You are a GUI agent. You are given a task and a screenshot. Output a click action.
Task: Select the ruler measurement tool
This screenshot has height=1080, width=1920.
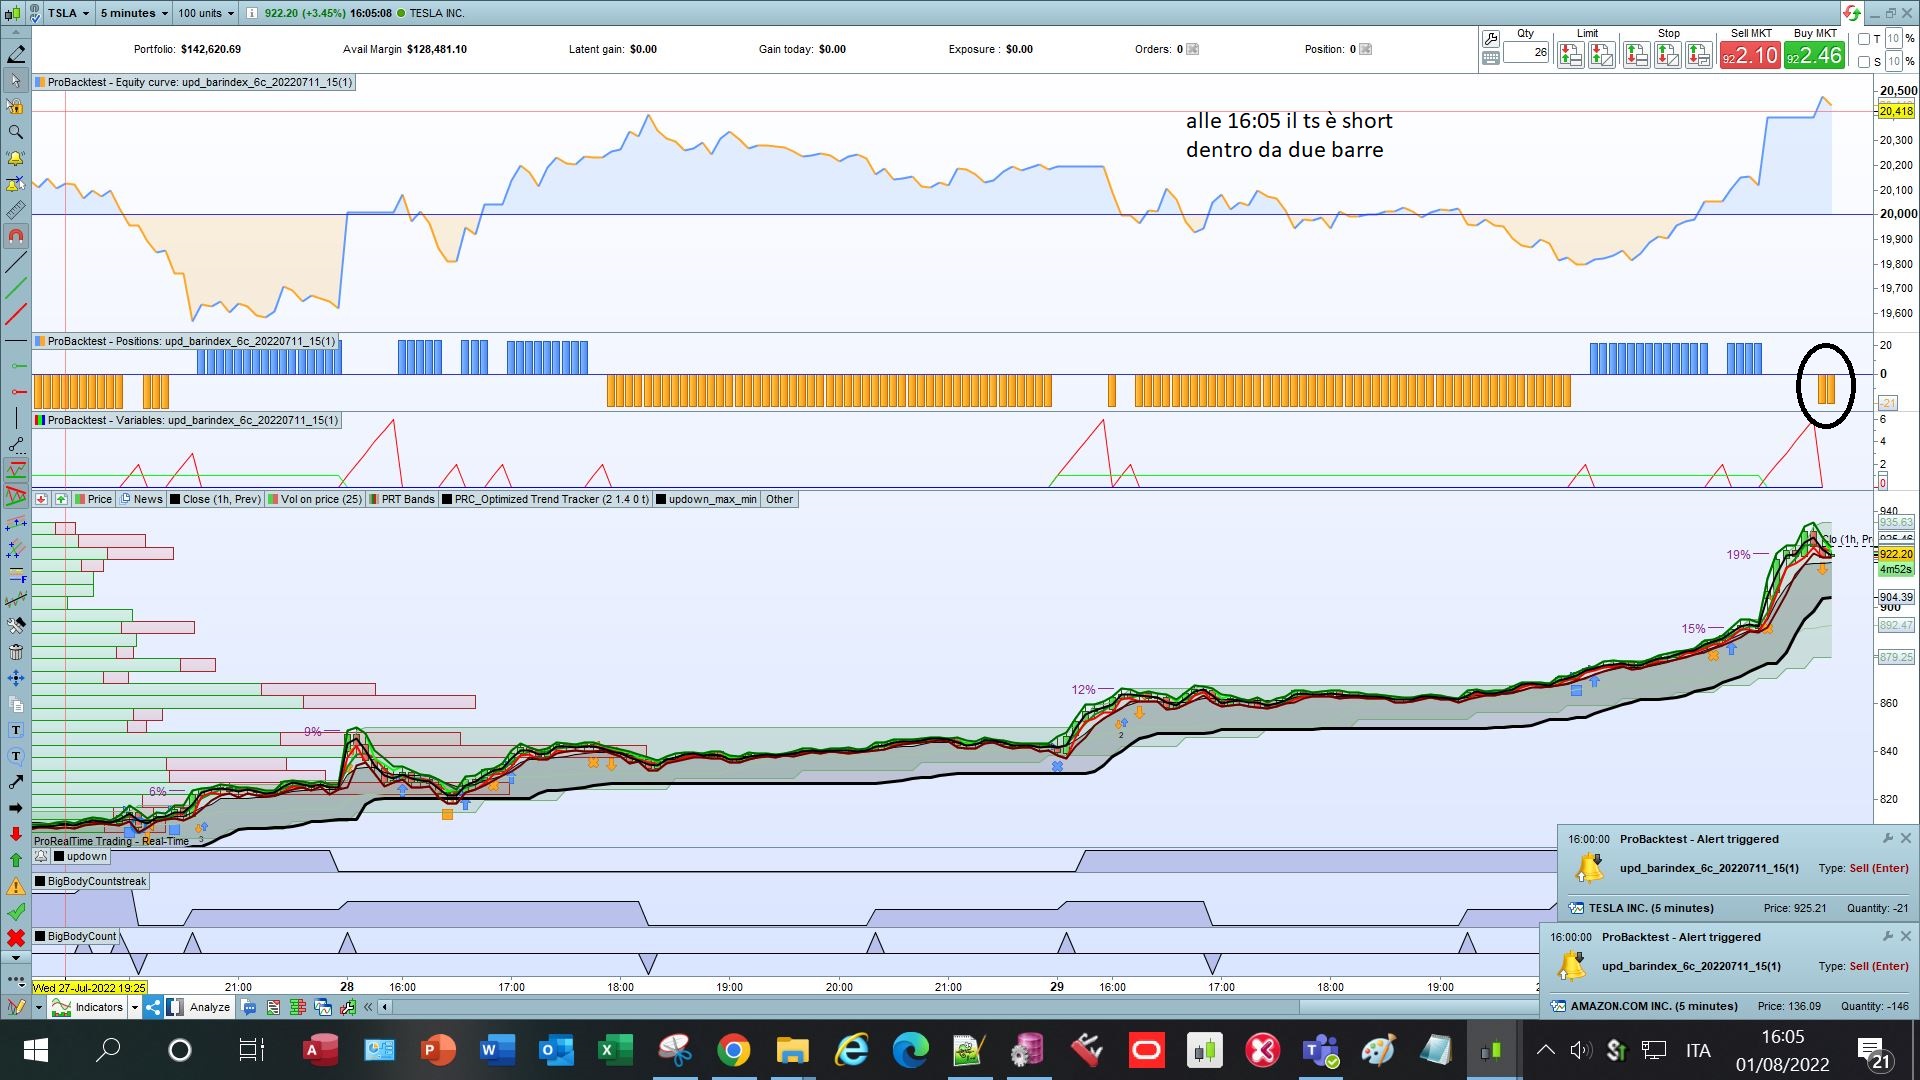coord(15,211)
